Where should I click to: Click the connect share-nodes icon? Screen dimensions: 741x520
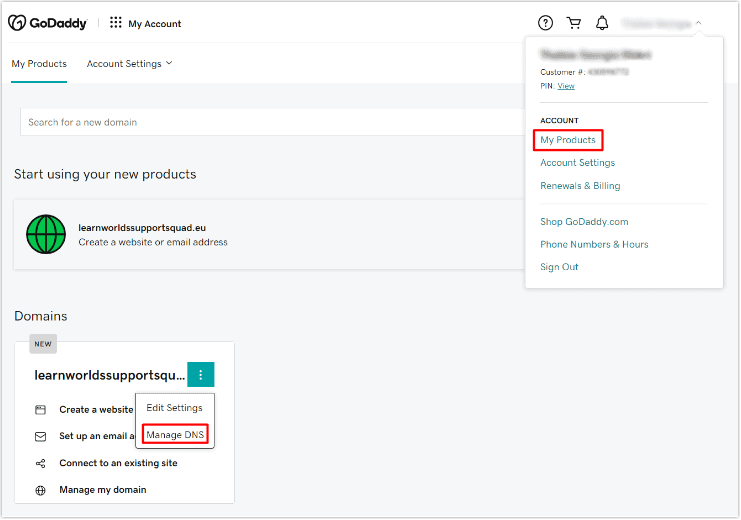[41, 463]
